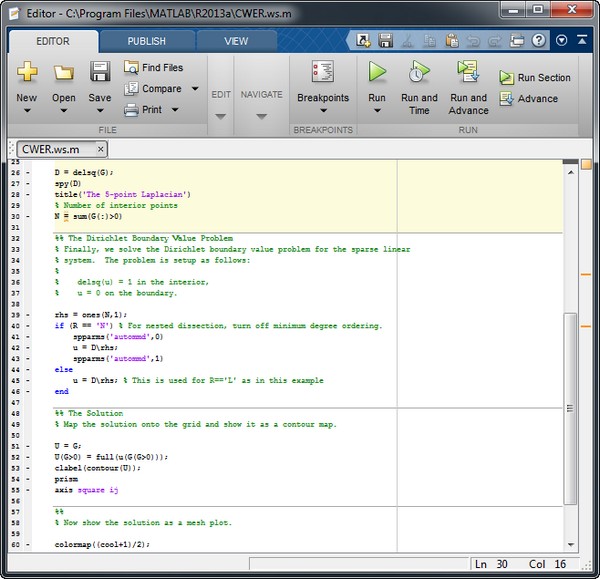Screen dimensions: 600x579
Task: Click the Advance button
Action: tap(528, 99)
